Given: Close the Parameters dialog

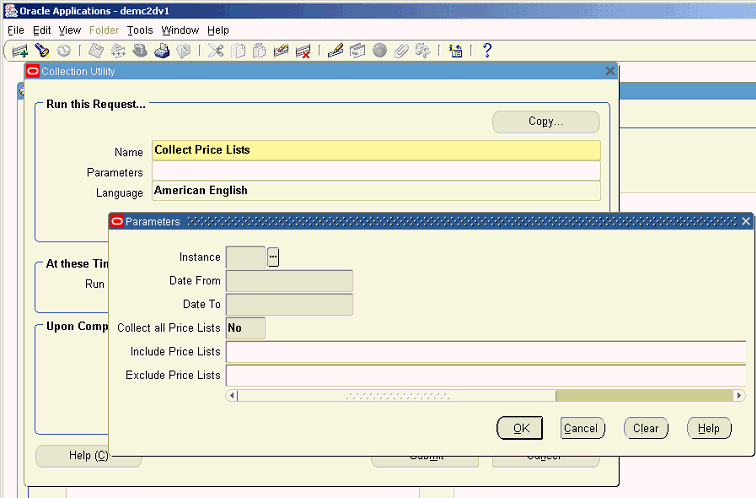Looking at the screenshot, I should 745,221.
